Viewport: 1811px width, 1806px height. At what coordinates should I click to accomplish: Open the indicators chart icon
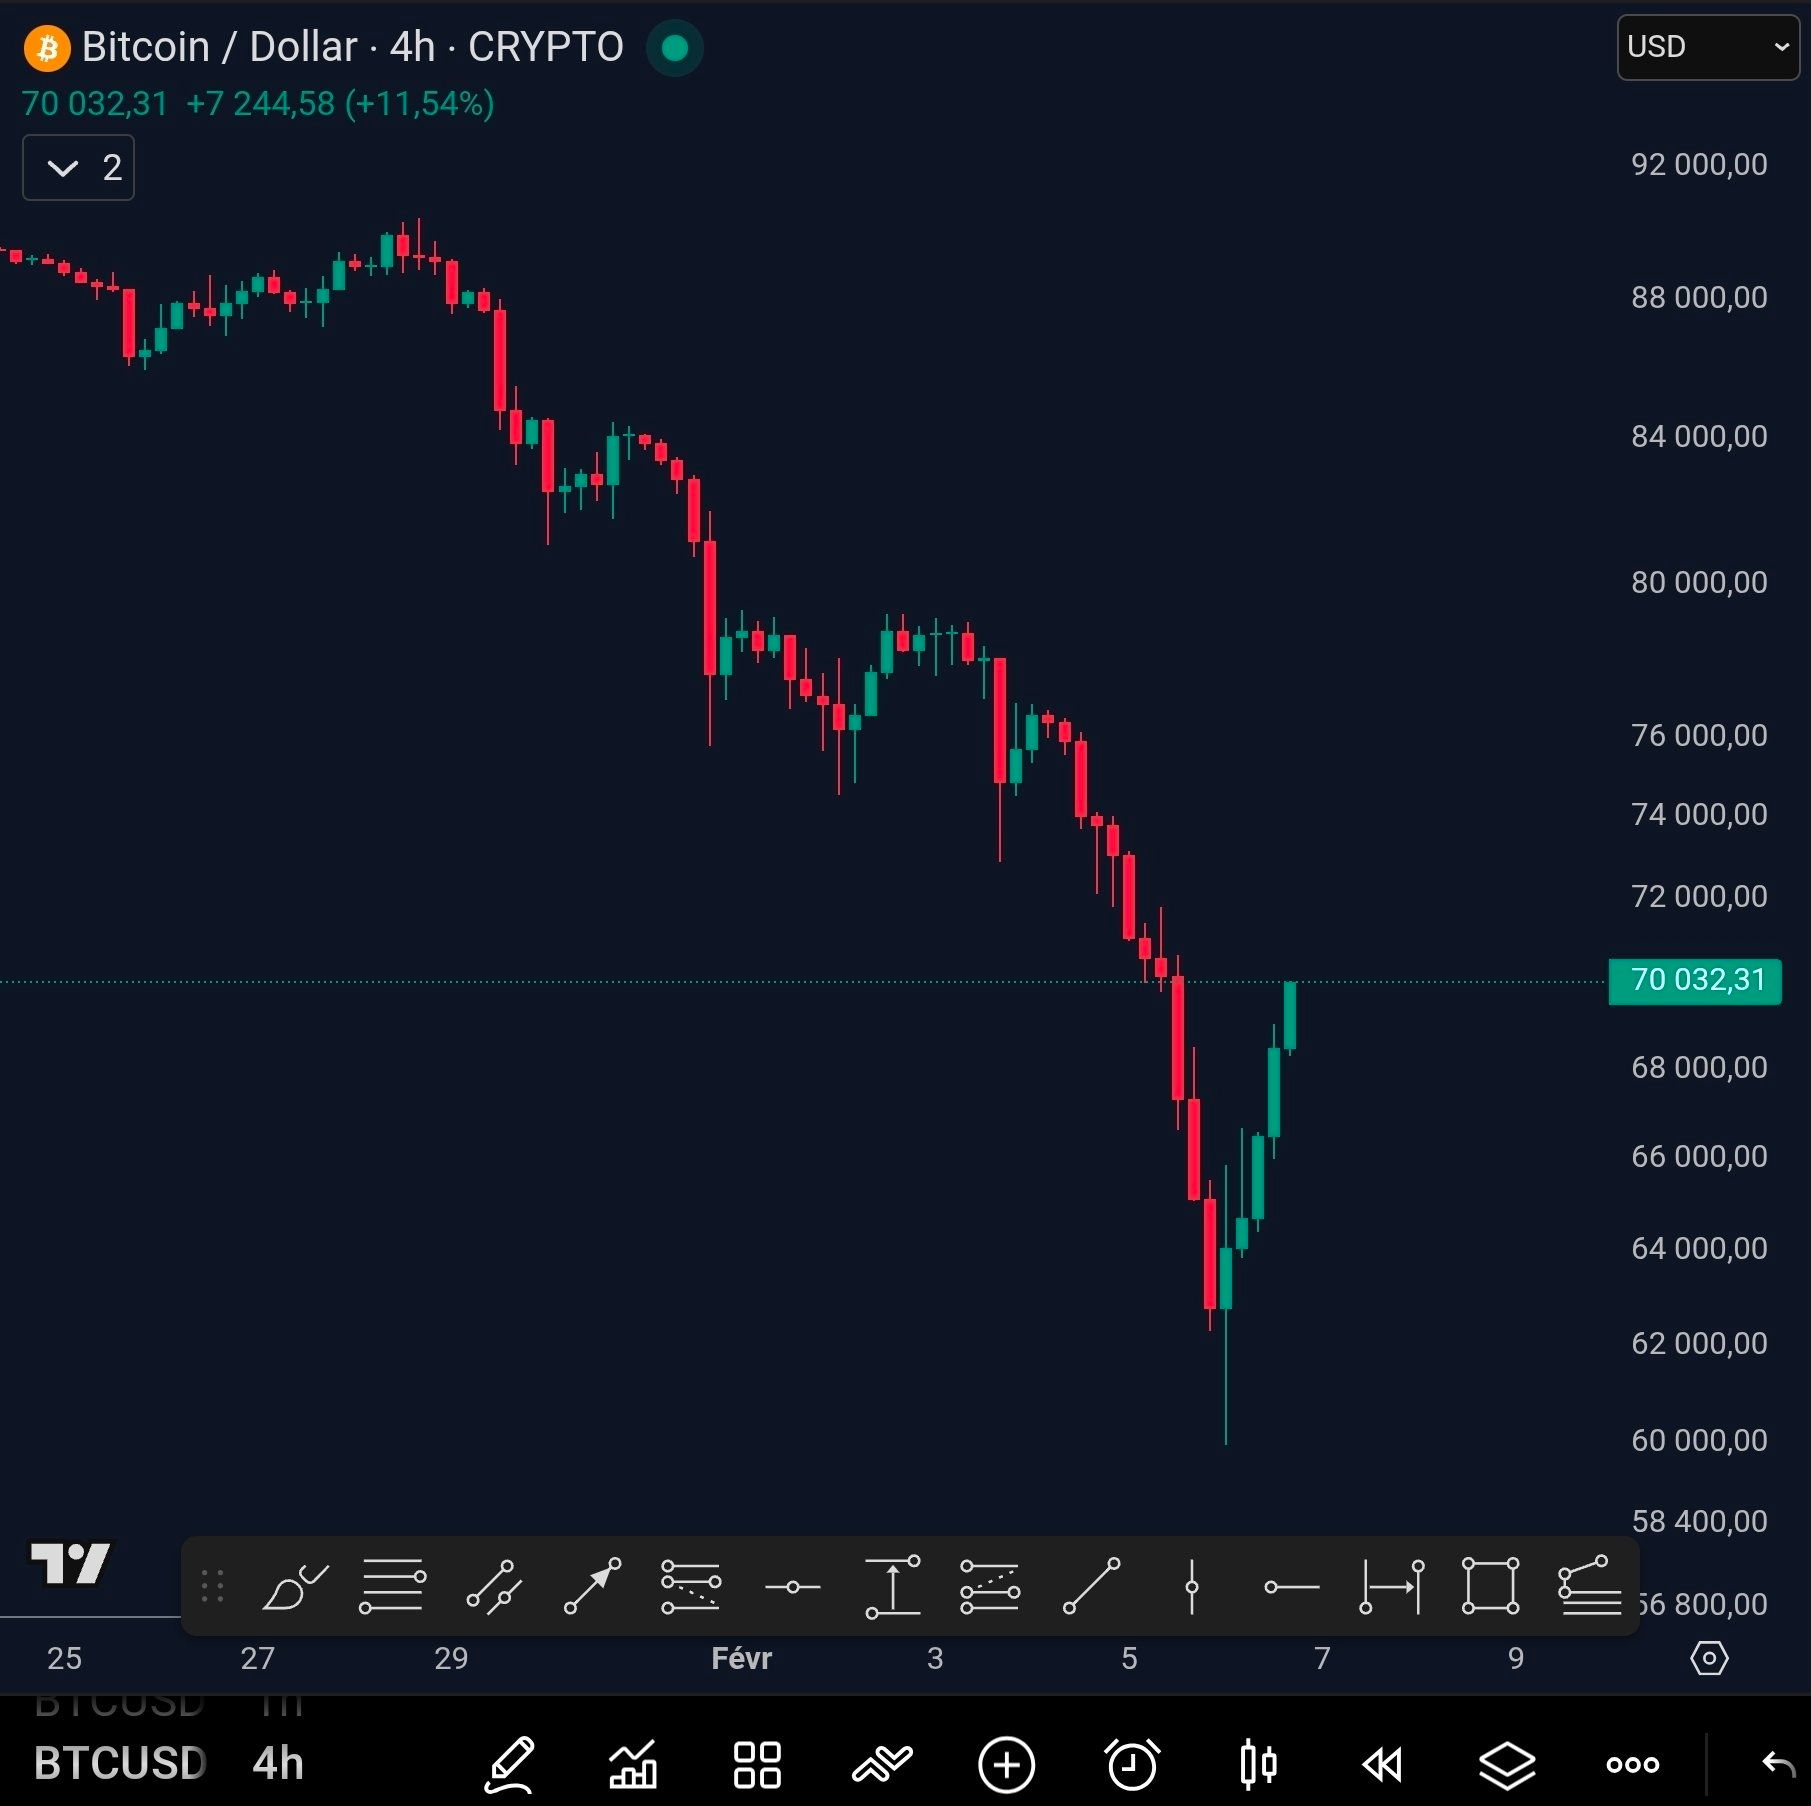(633, 1765)
